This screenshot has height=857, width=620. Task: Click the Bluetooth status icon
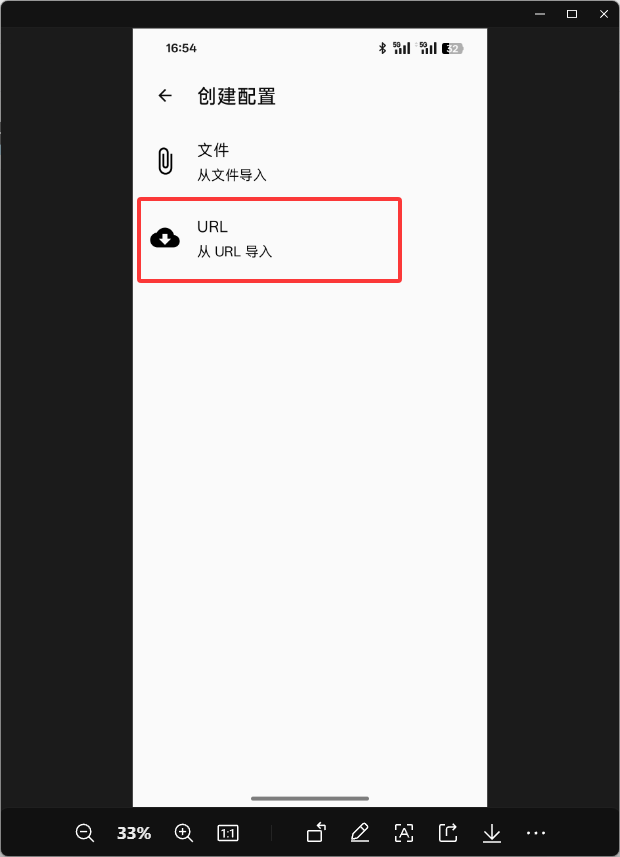383,48
